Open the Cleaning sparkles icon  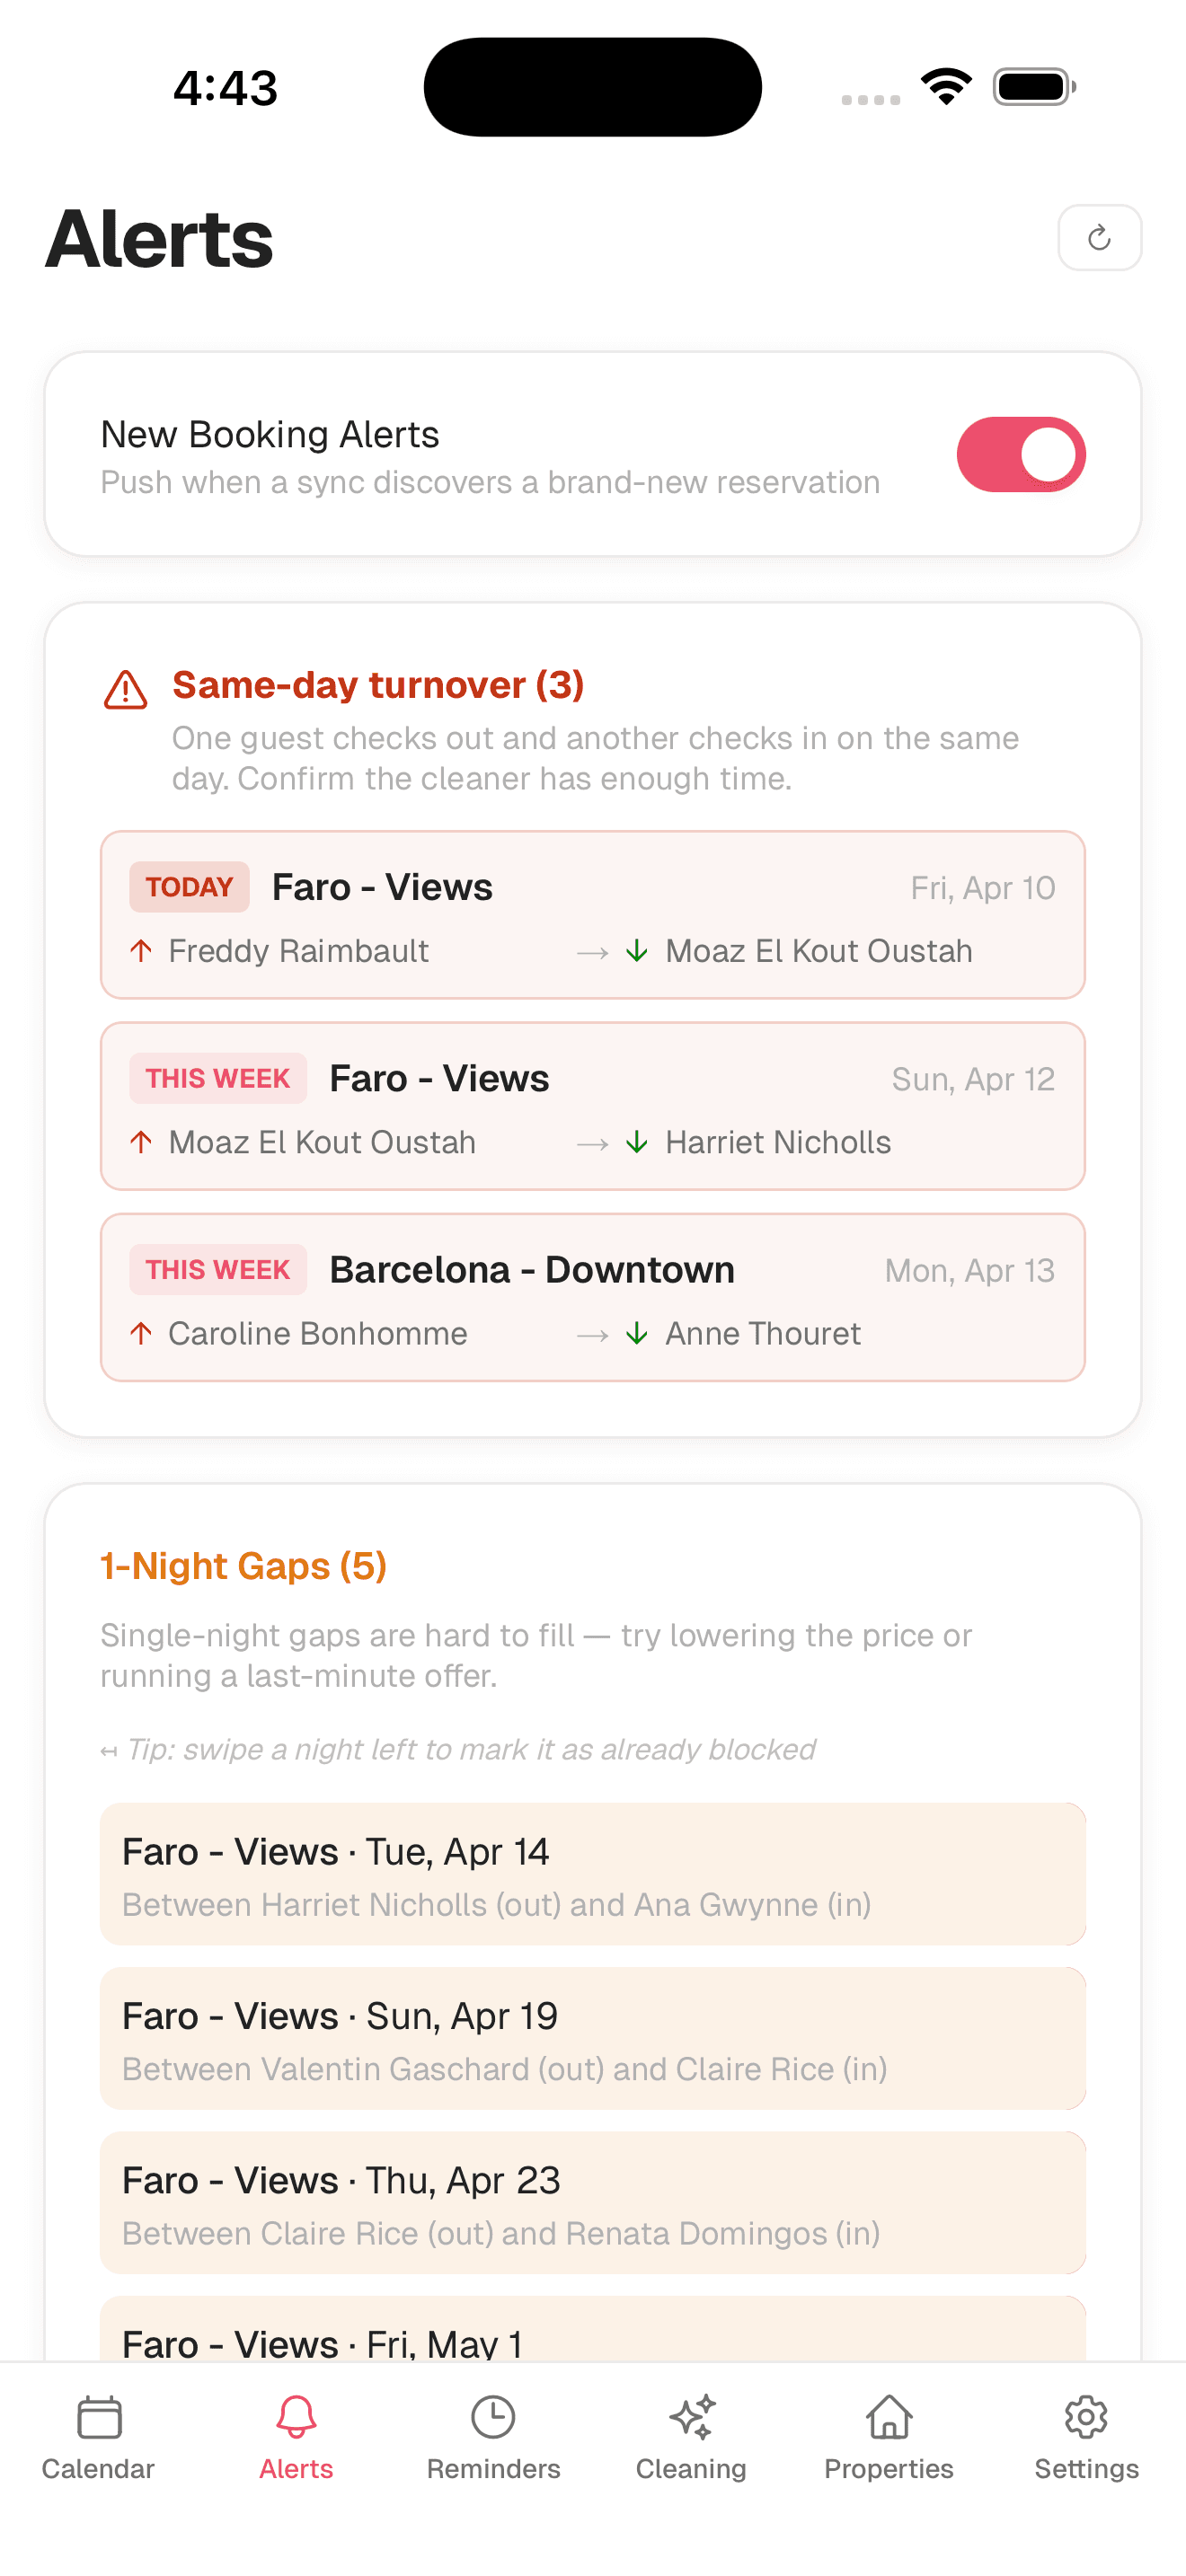tap(692, 2418)
